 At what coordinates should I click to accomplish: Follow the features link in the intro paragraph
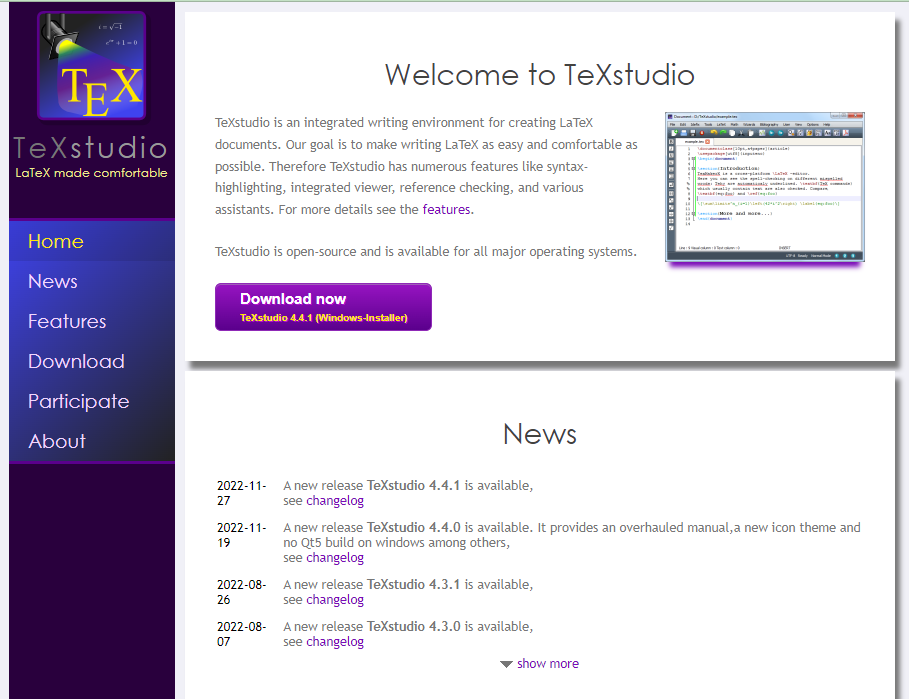[446, 209]
